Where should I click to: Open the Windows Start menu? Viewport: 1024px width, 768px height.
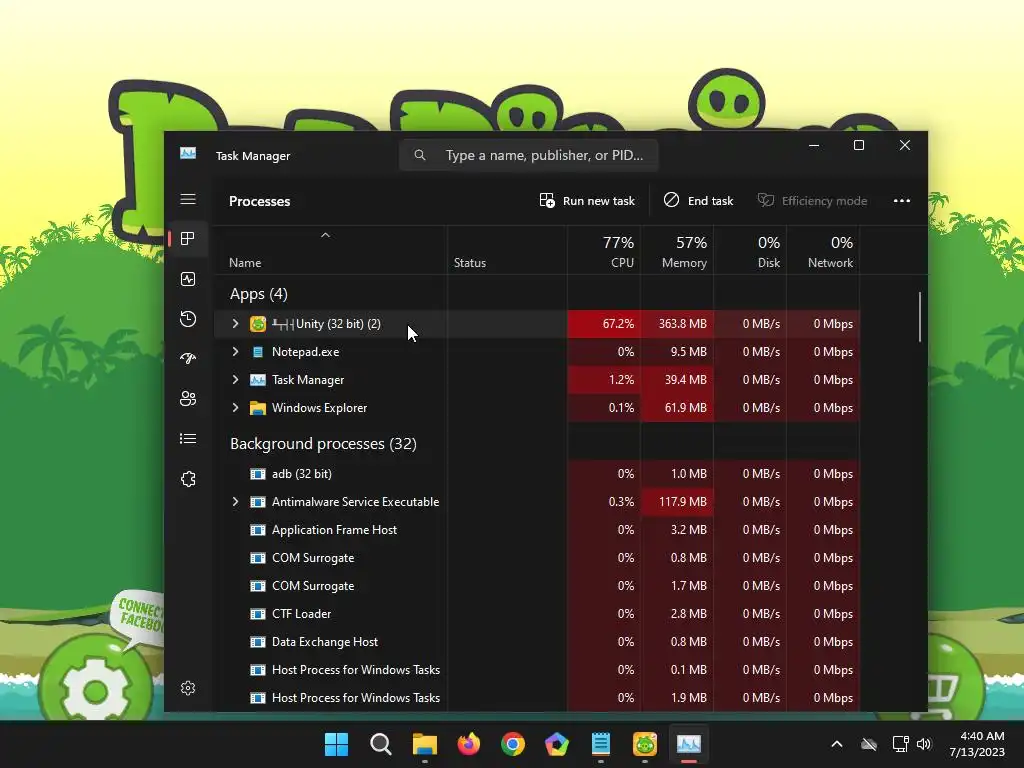point(336,744)
